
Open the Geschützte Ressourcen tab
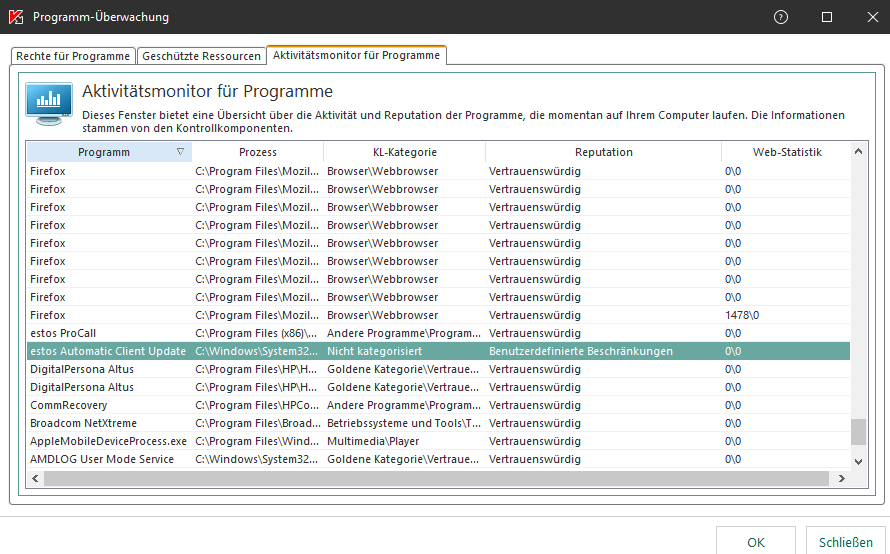pyautogui.click(x=201, y=56)
